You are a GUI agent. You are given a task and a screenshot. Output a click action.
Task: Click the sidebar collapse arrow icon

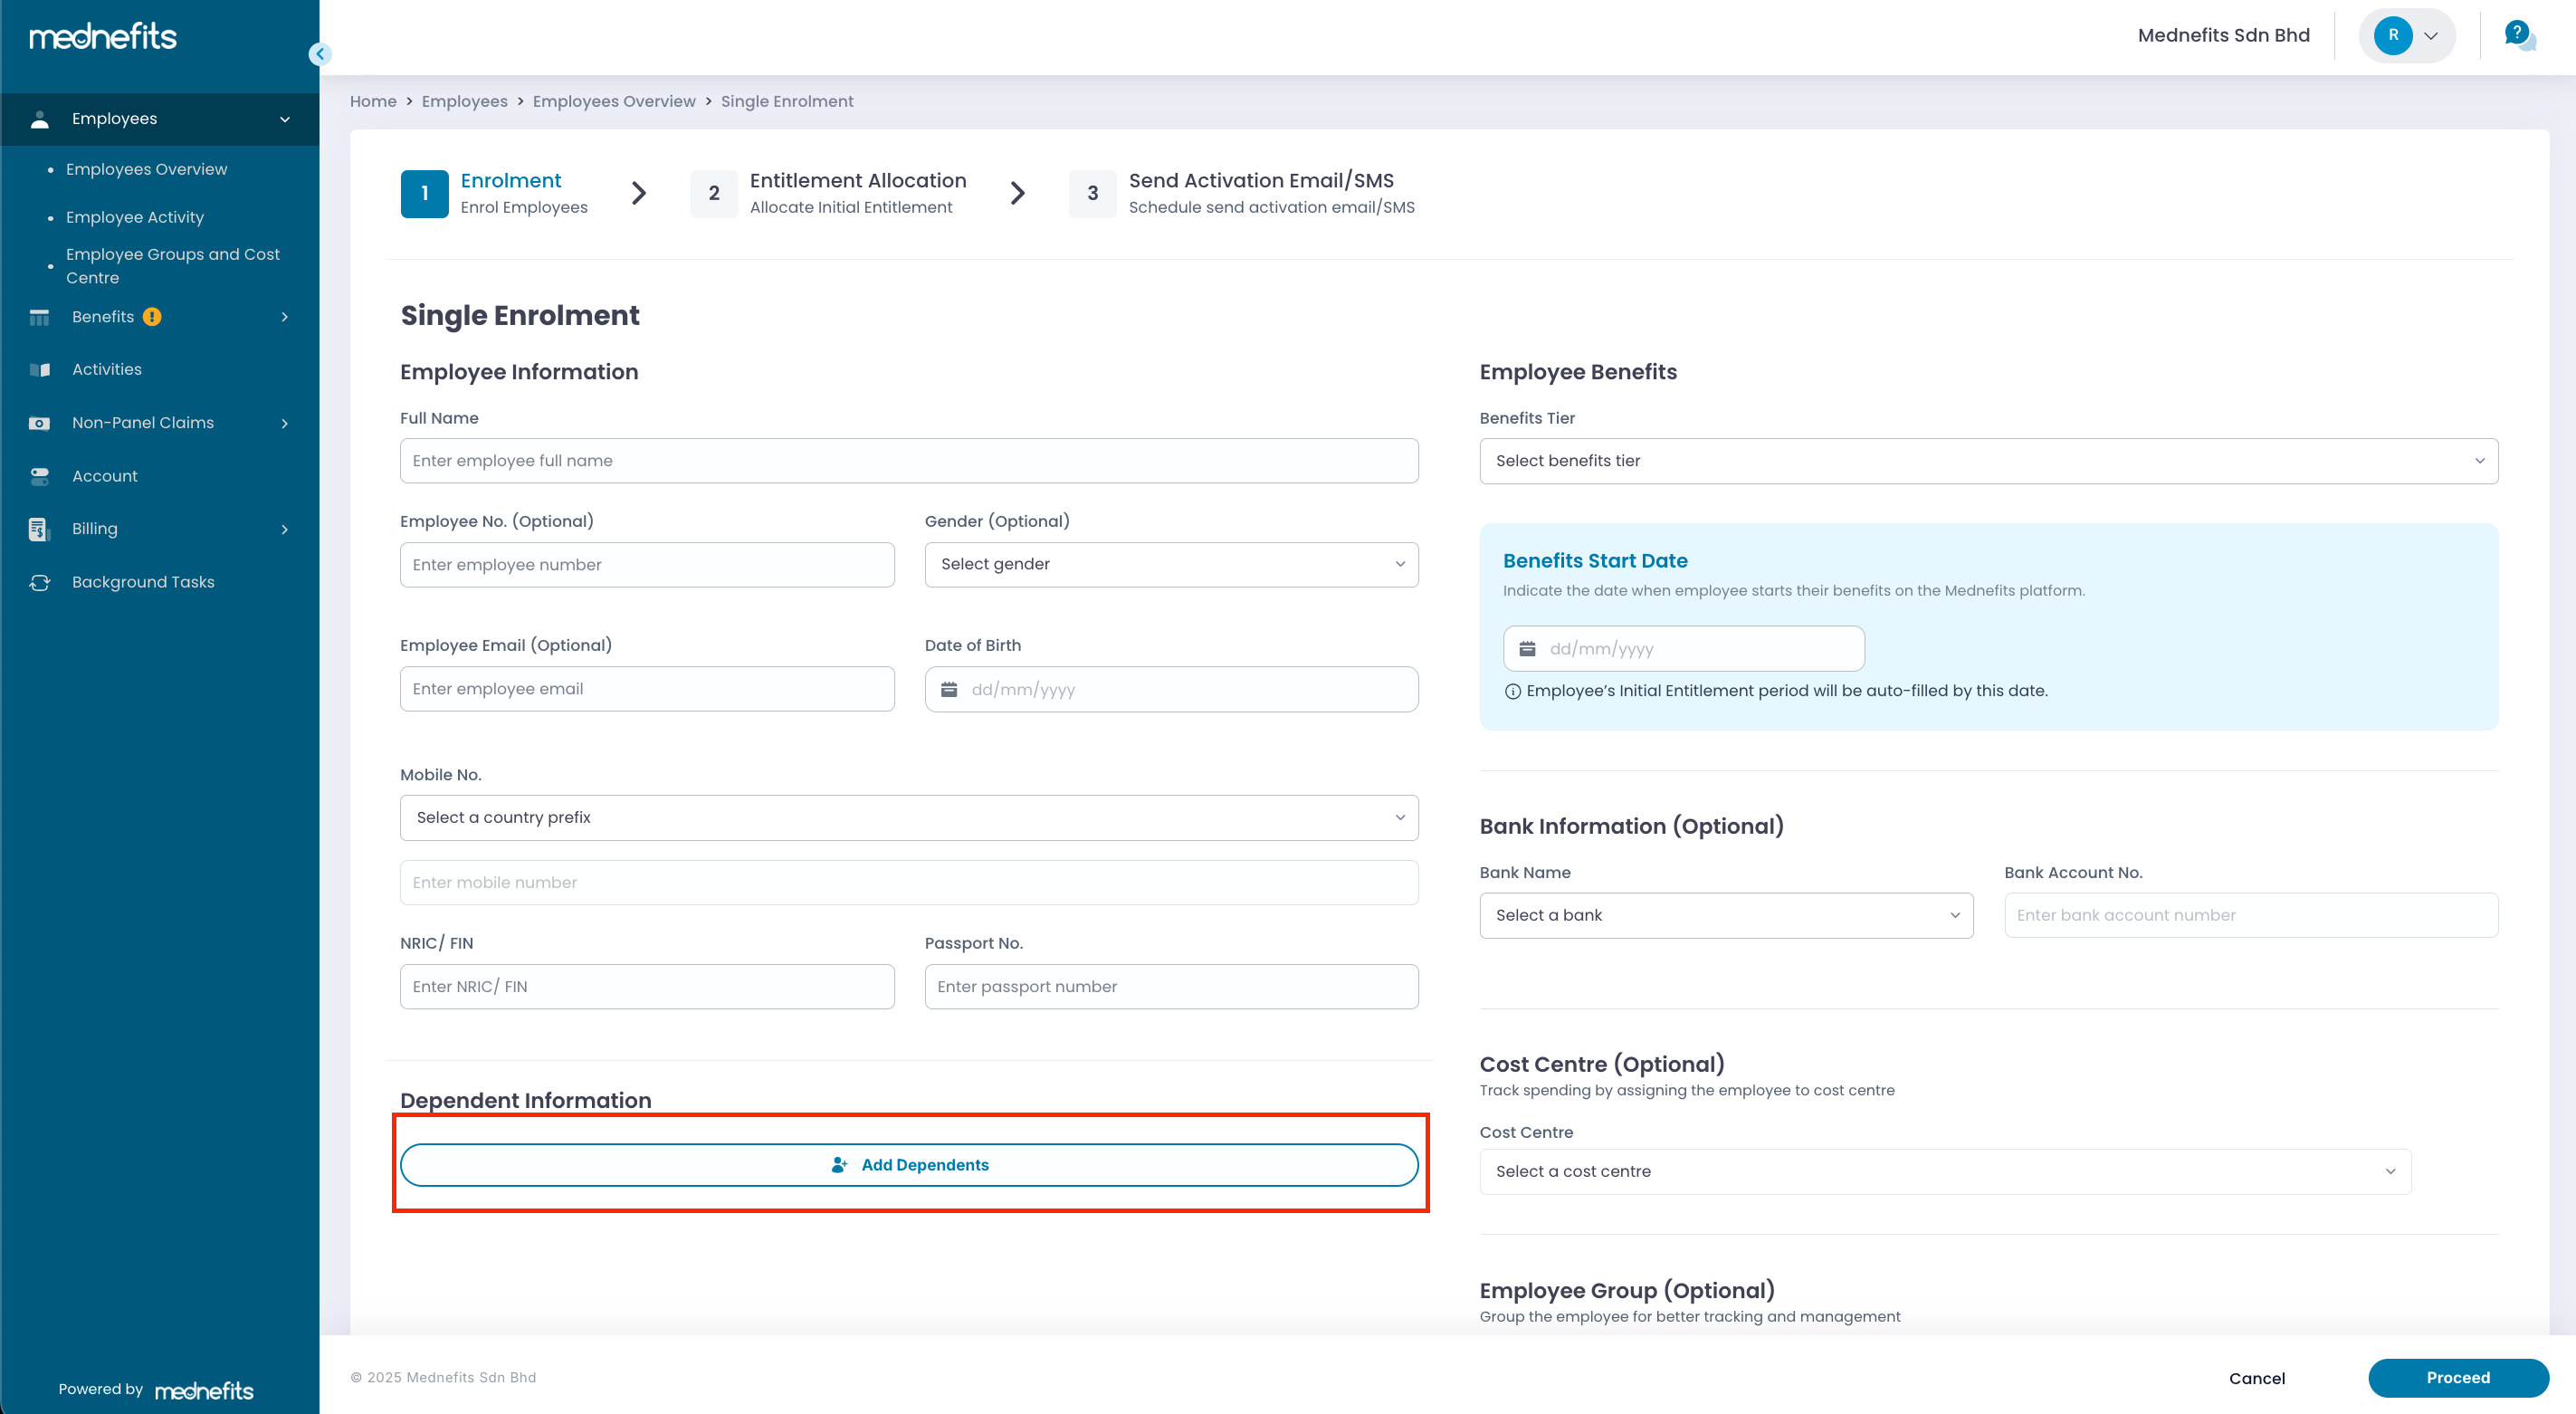[x=320, y=54]
